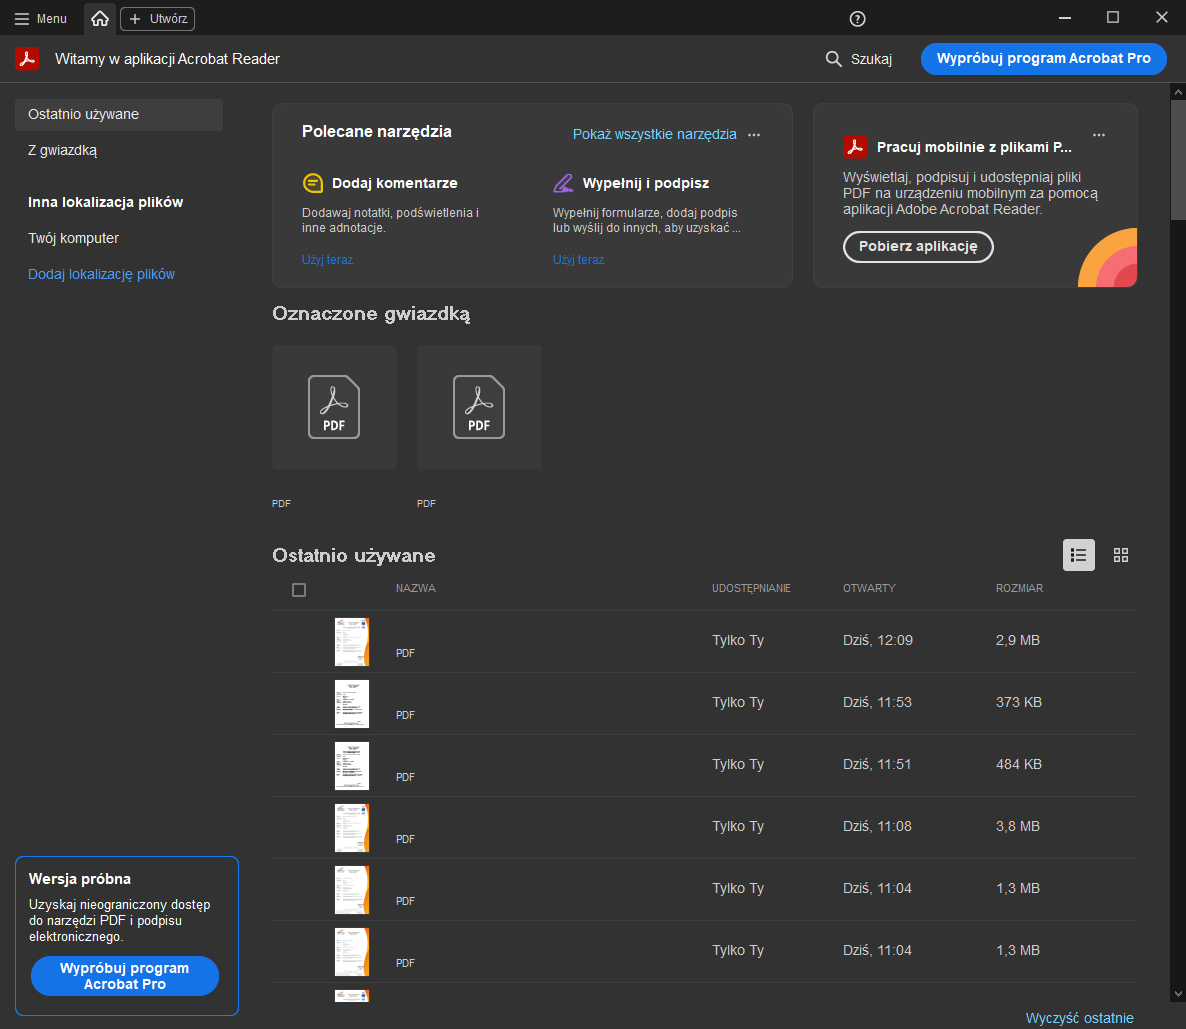Screen dimensions: 1186x1029
Task: Click Dodaj lokalizację plików link
Action: click(101, 274)
